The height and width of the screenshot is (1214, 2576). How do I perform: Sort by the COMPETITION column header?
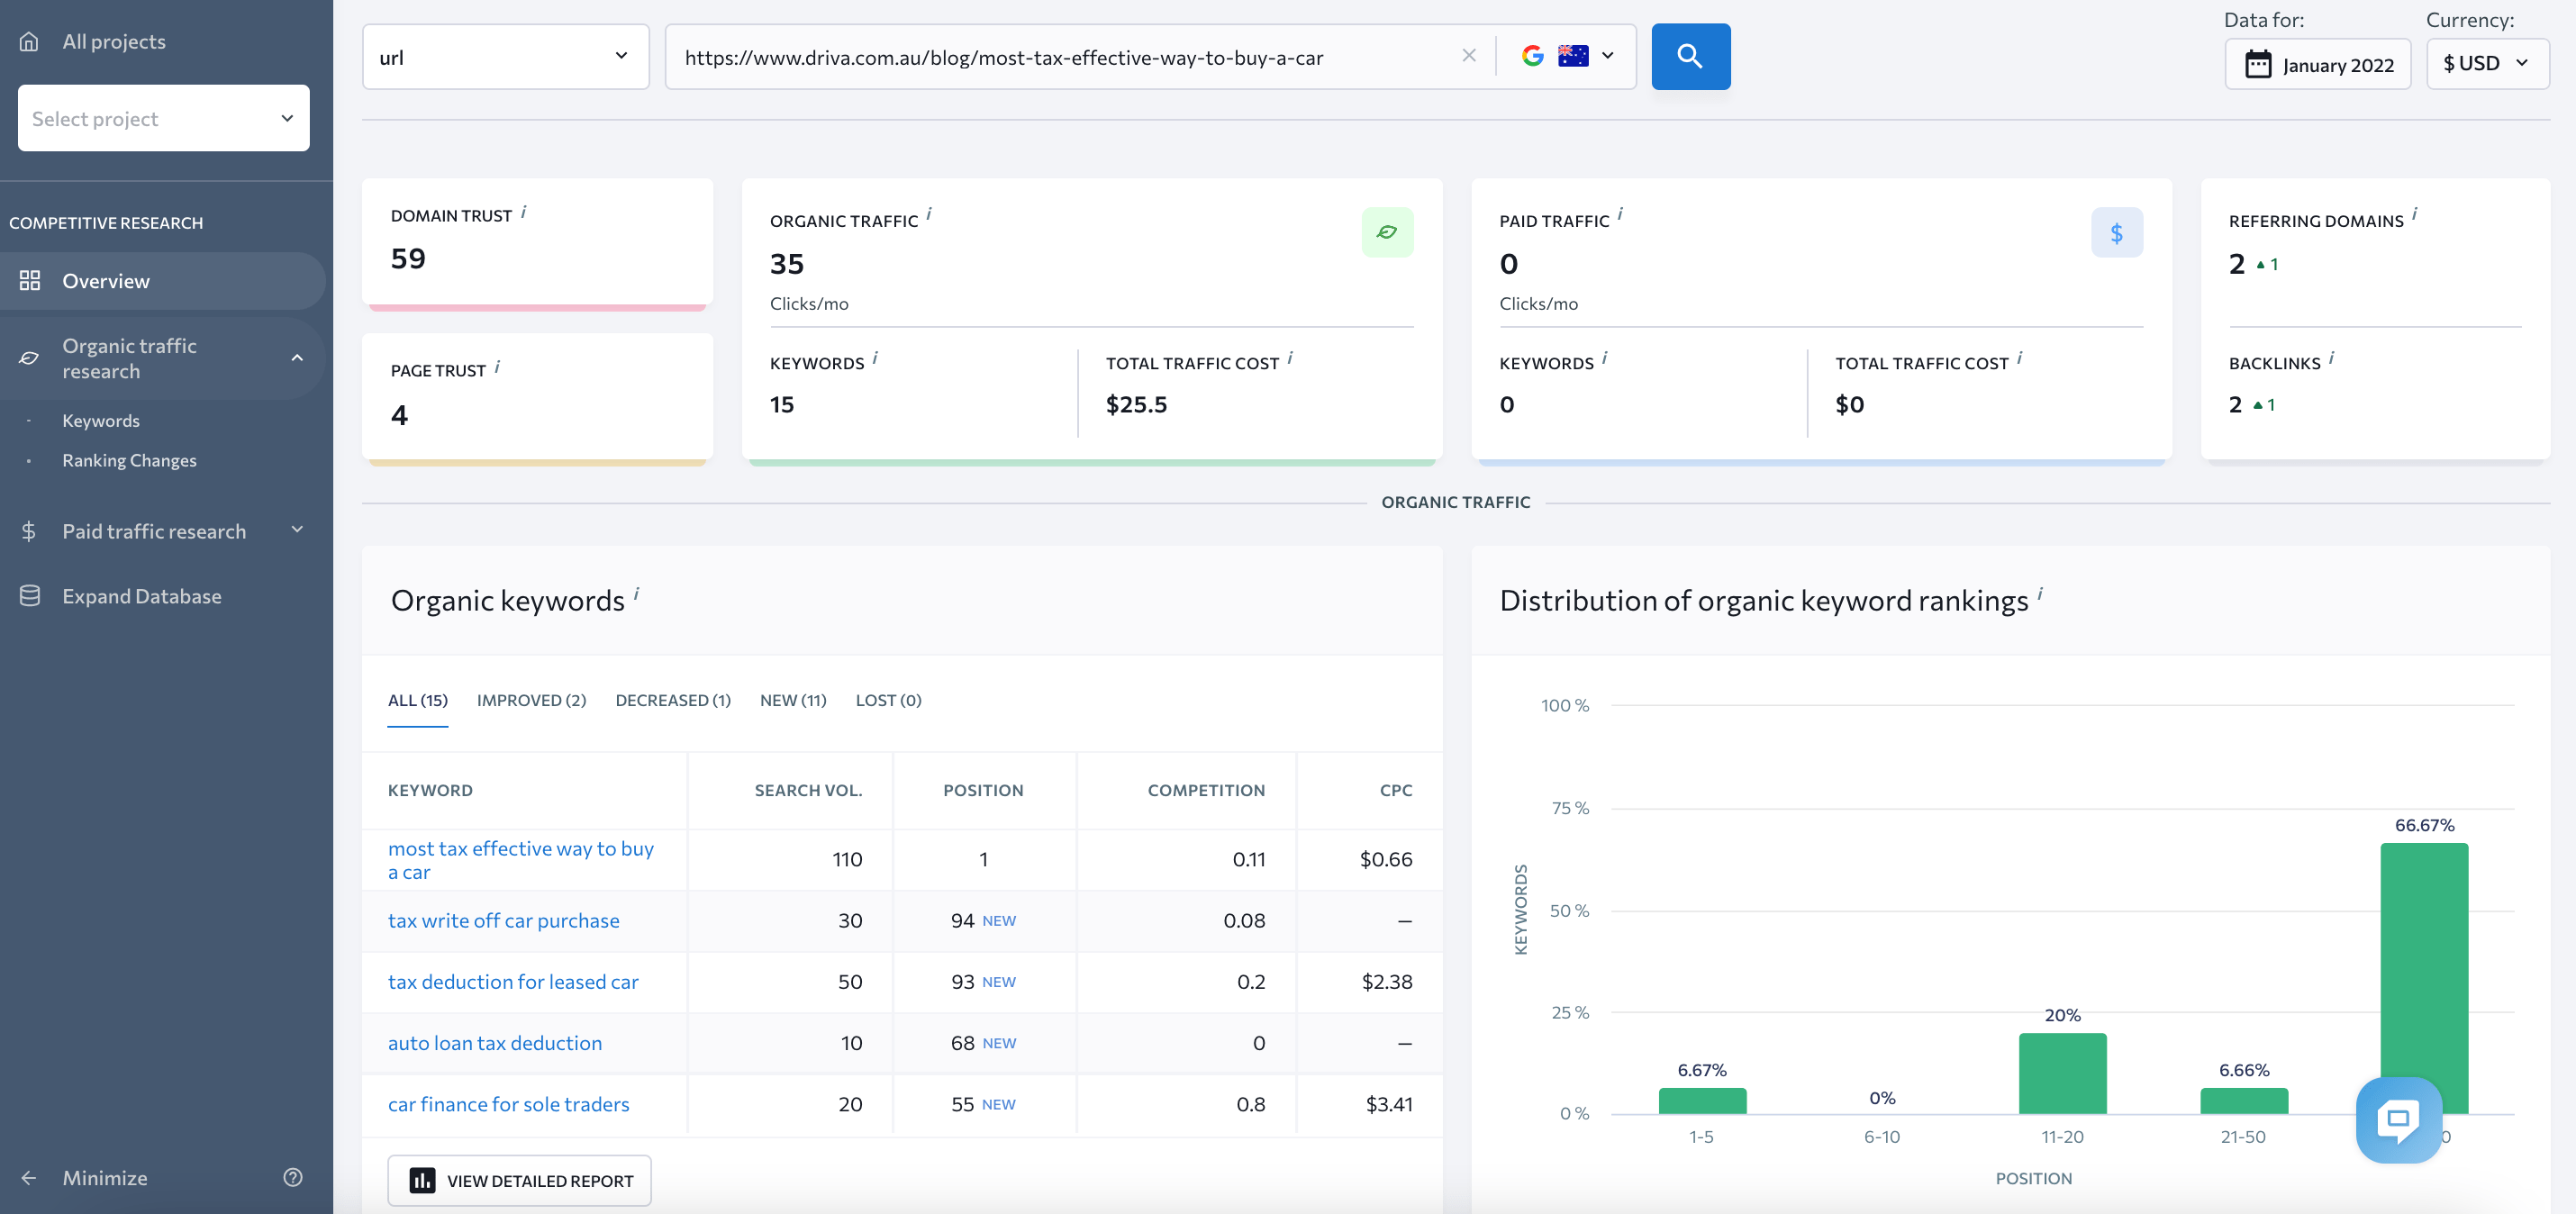coord(1206,790)
